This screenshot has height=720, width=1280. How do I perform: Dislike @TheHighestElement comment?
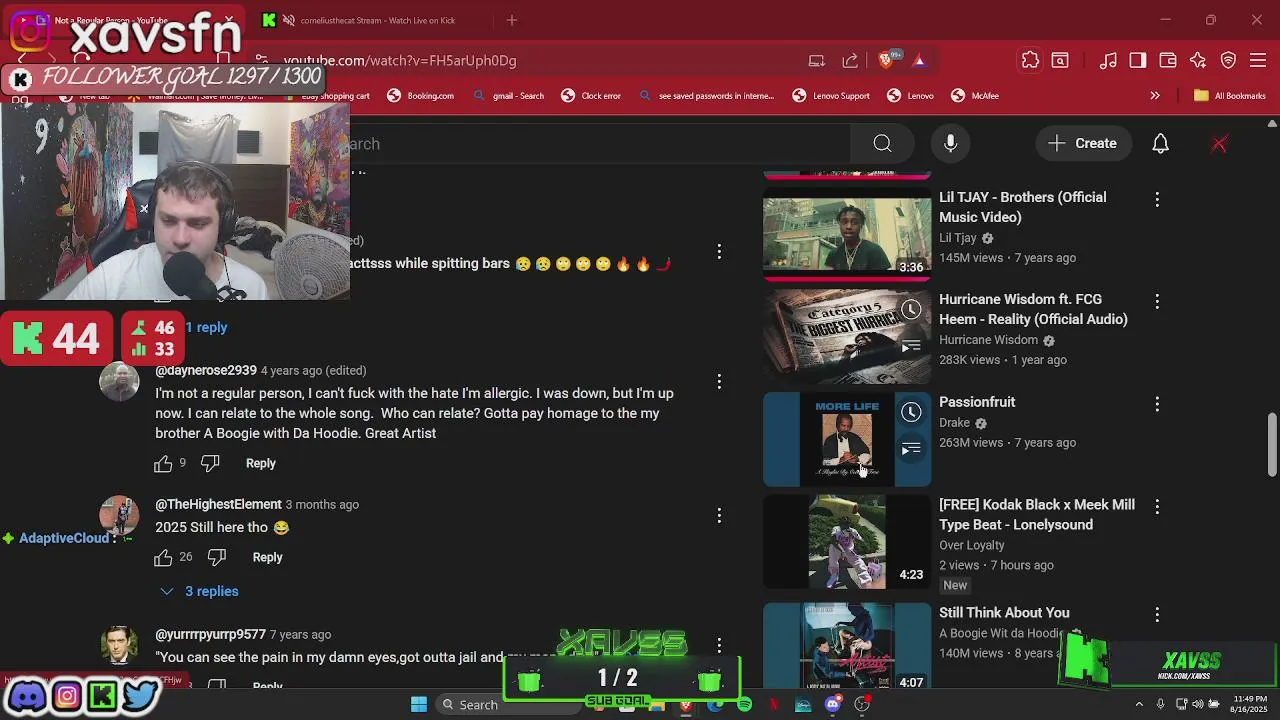(x=217, y=557)
